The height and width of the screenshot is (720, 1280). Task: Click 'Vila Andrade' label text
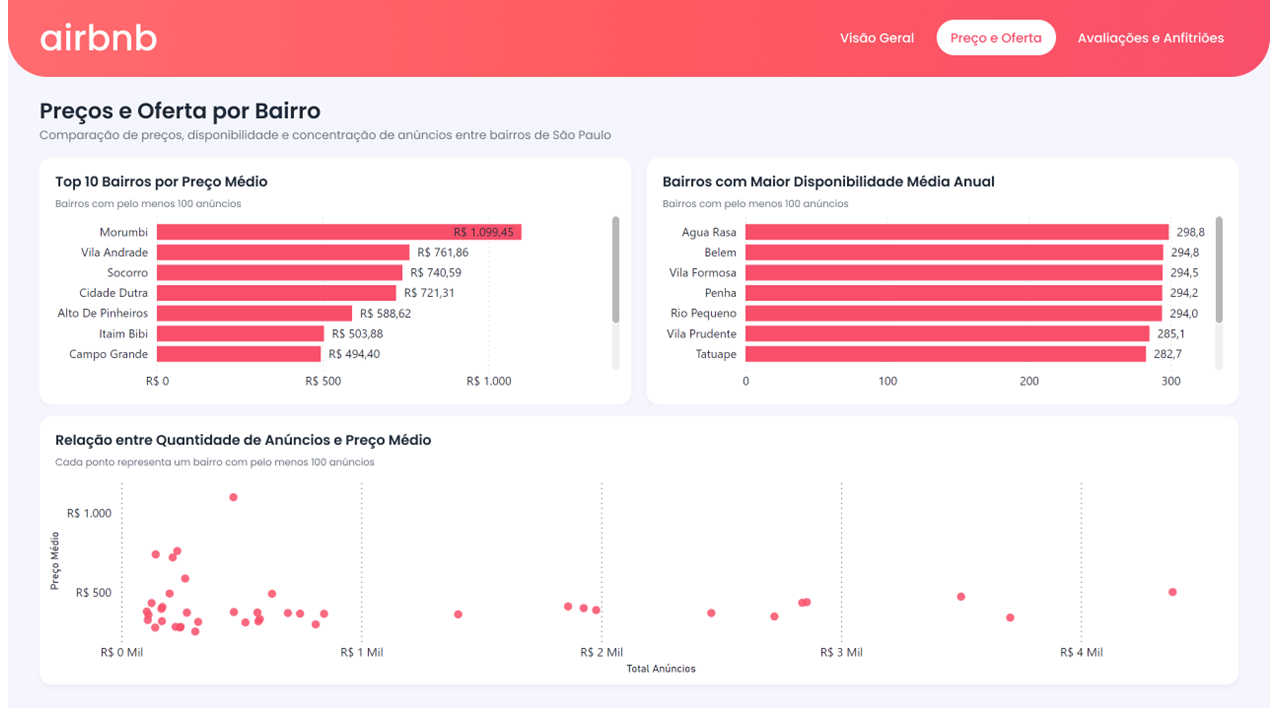pyautogui.click(x=115, y=252)
